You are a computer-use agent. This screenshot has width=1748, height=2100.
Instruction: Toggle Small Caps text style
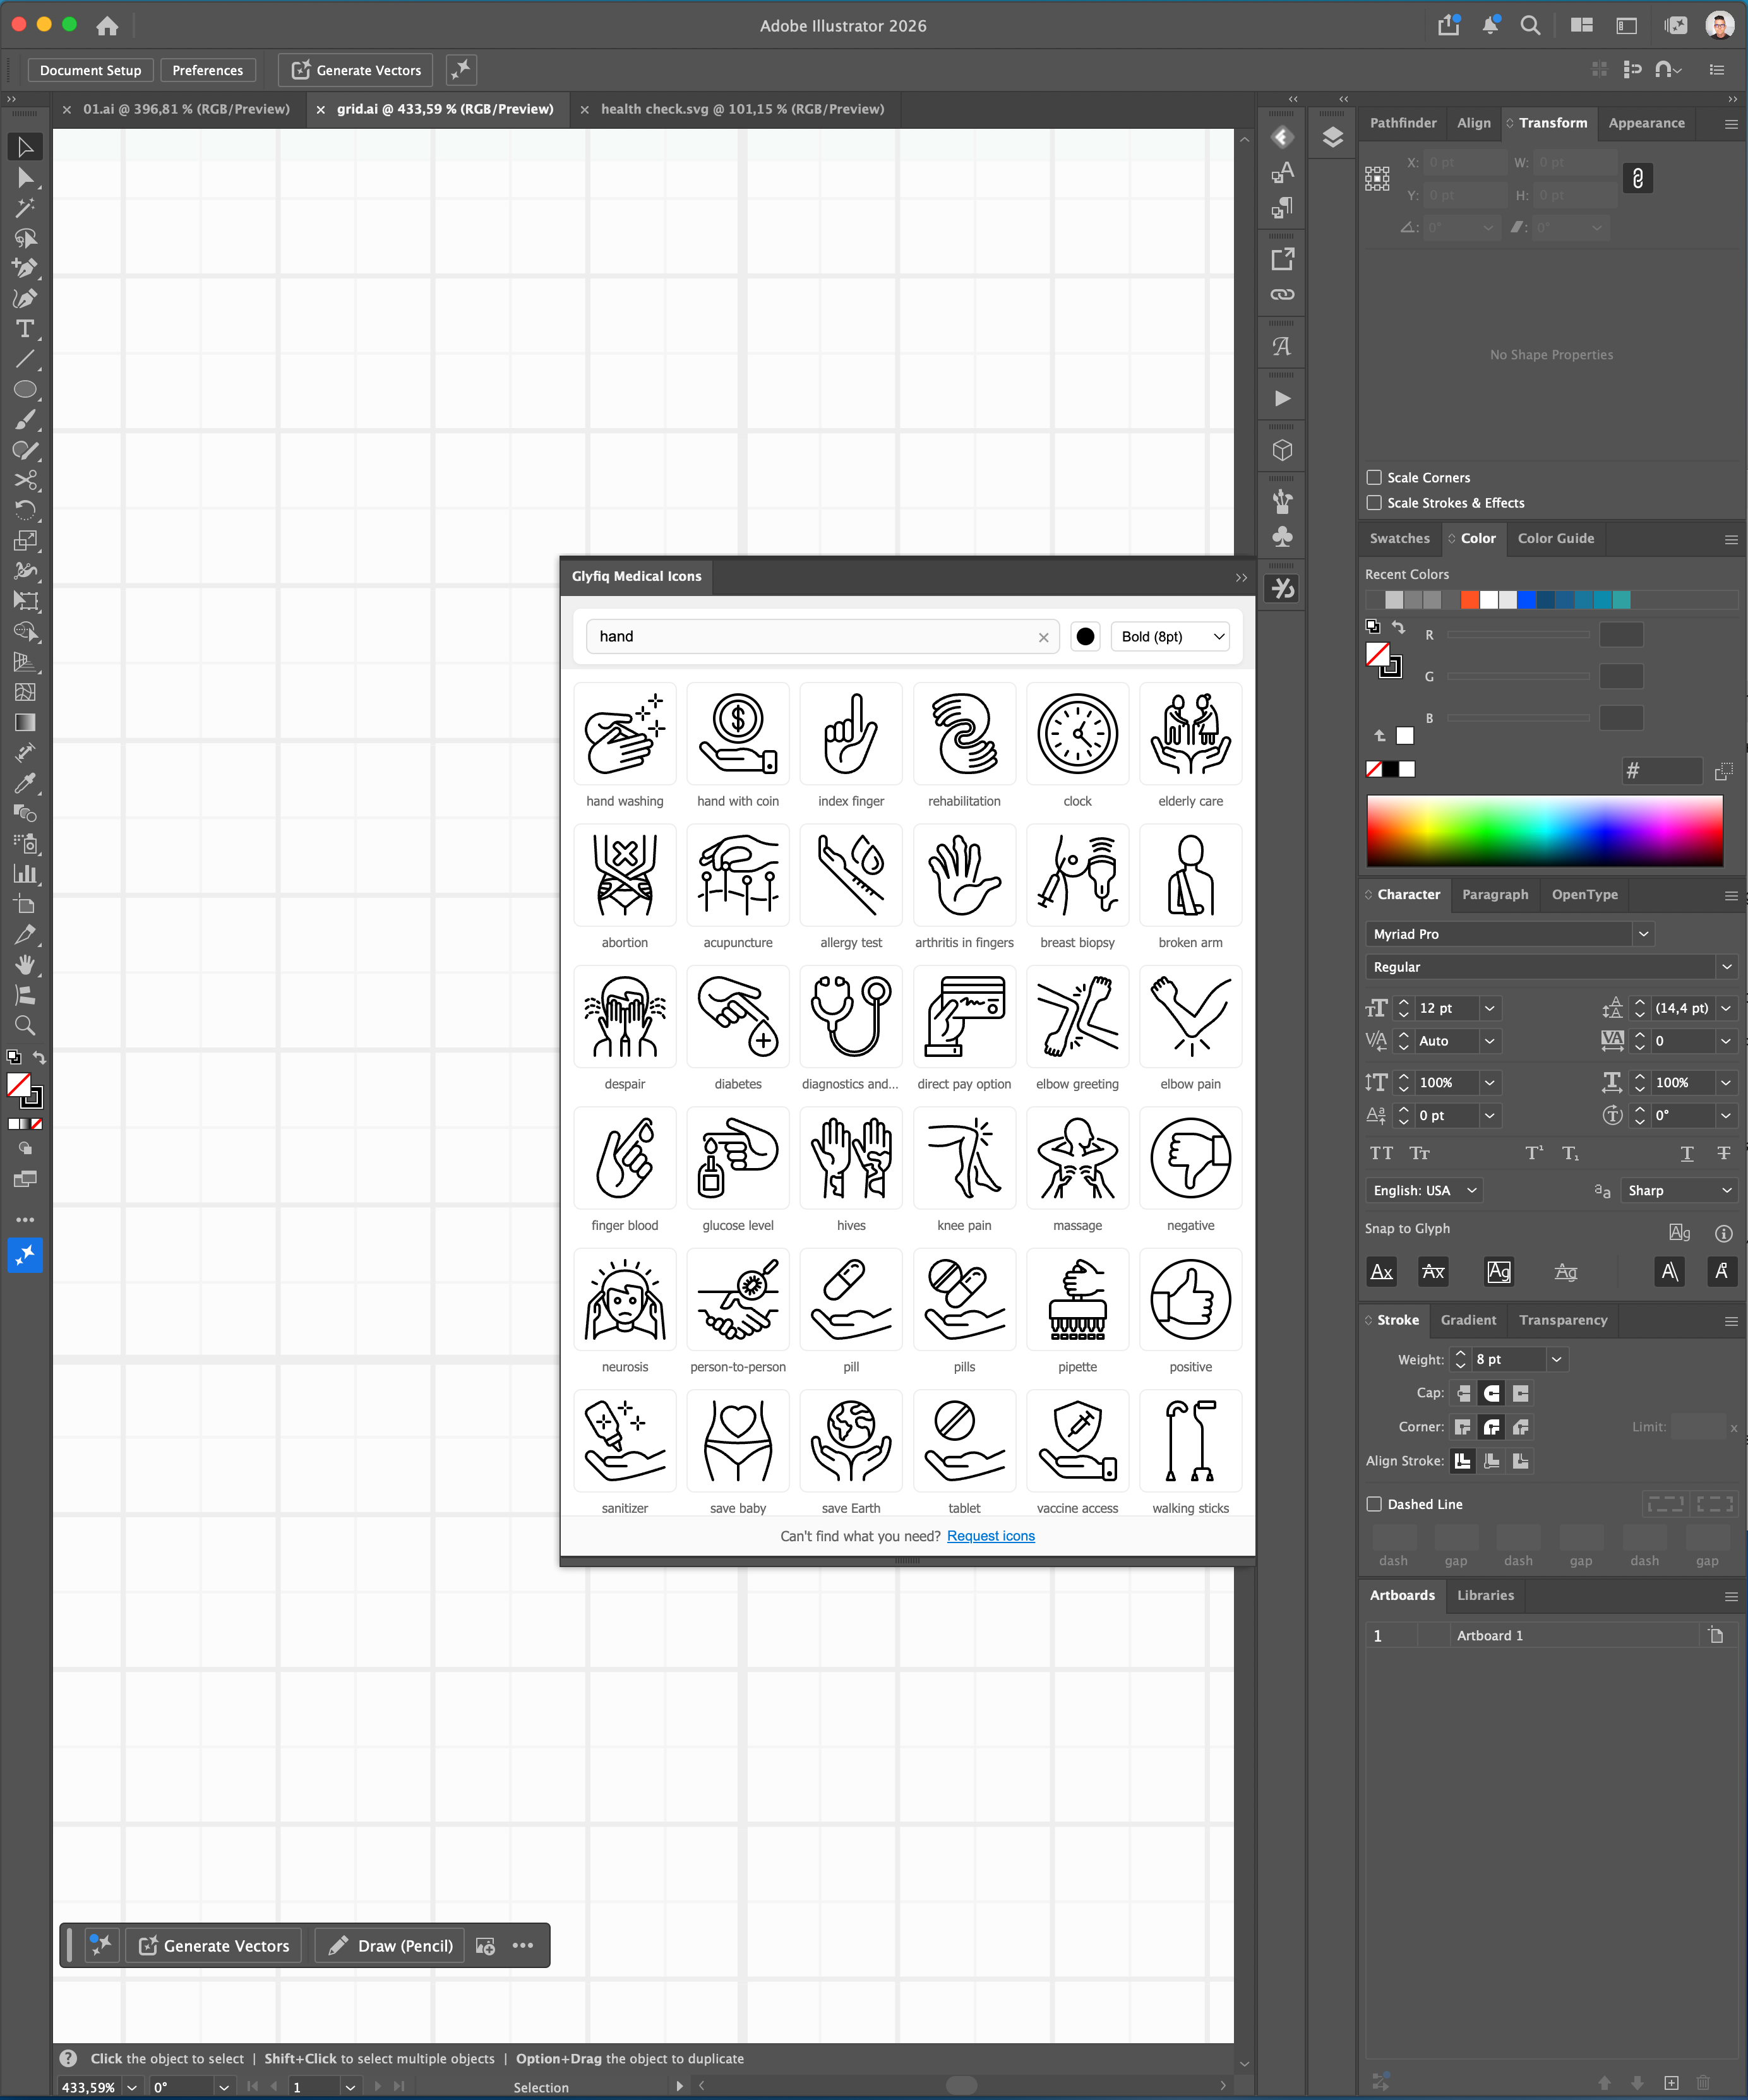point(1419,1153)
